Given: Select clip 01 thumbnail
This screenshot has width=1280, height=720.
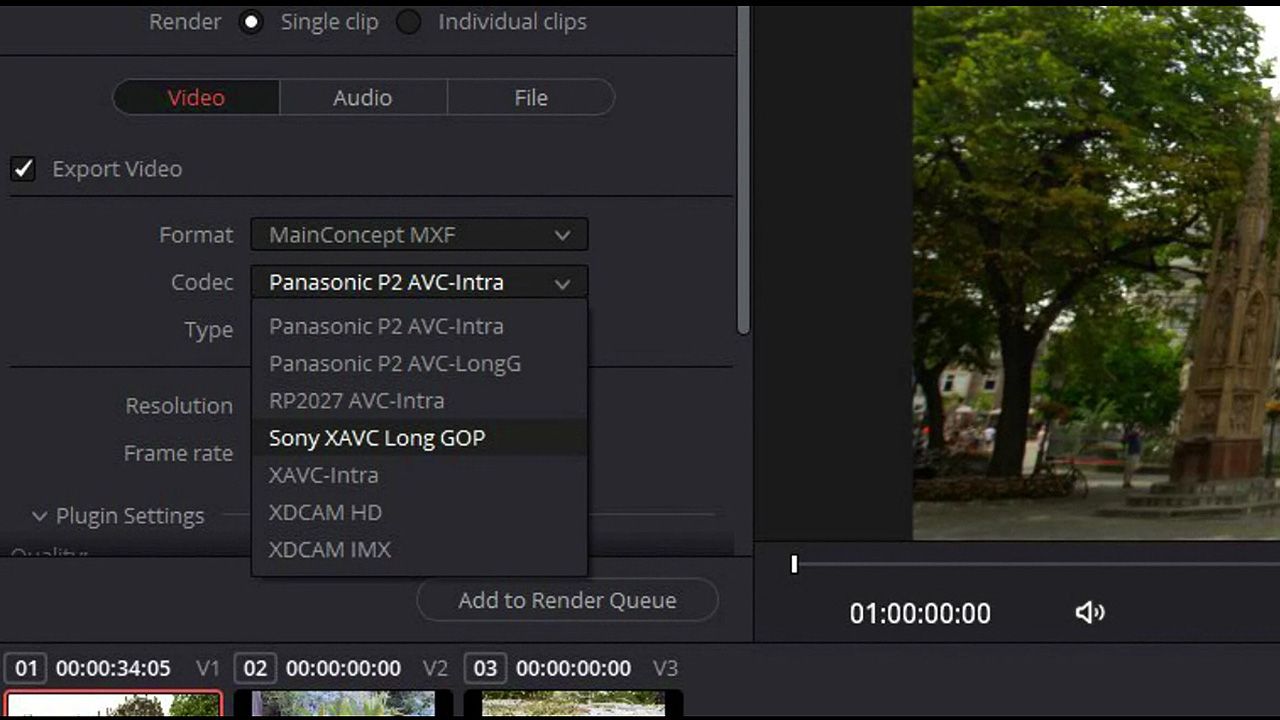Looking at the screenshot, I should pos(113,704).
